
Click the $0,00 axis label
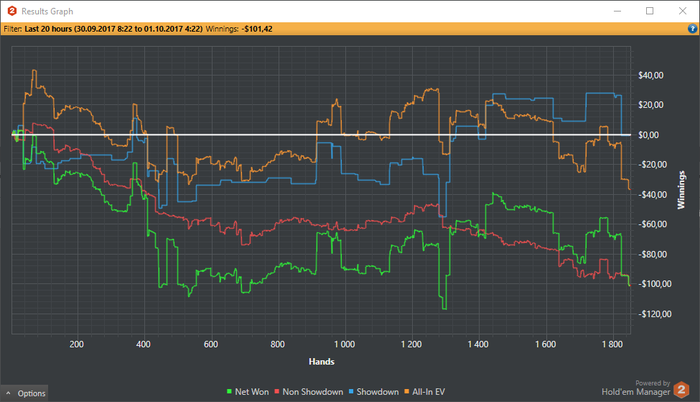pyautogui.click(x=648, y=135)
